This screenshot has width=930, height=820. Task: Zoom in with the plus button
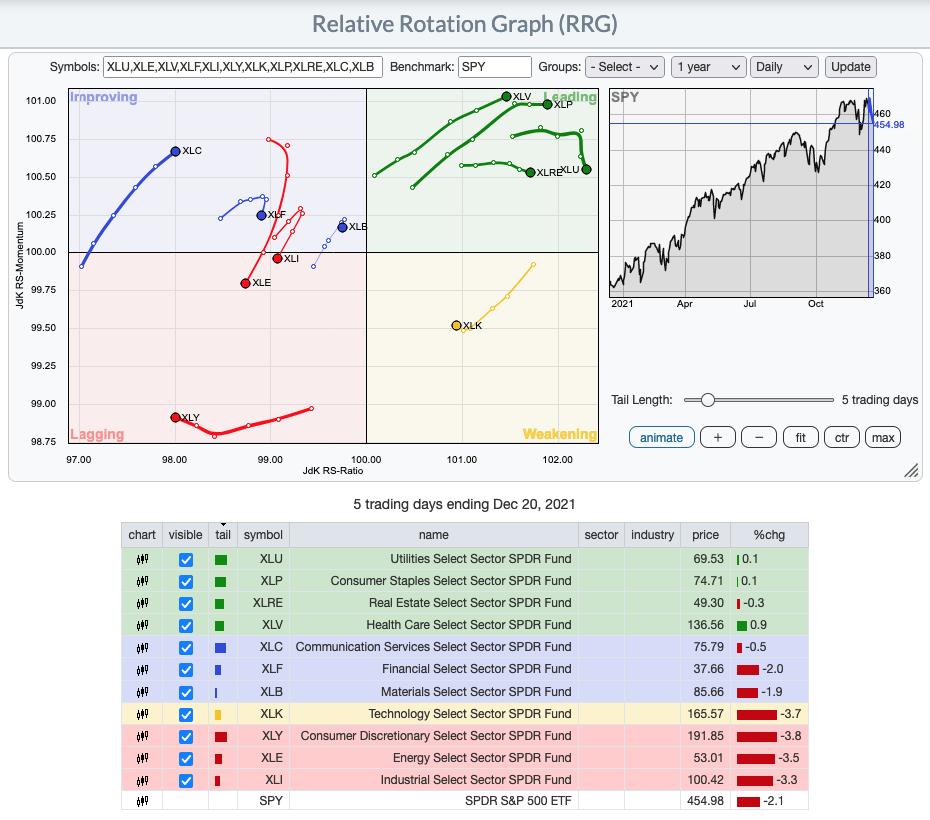point(718,438)
